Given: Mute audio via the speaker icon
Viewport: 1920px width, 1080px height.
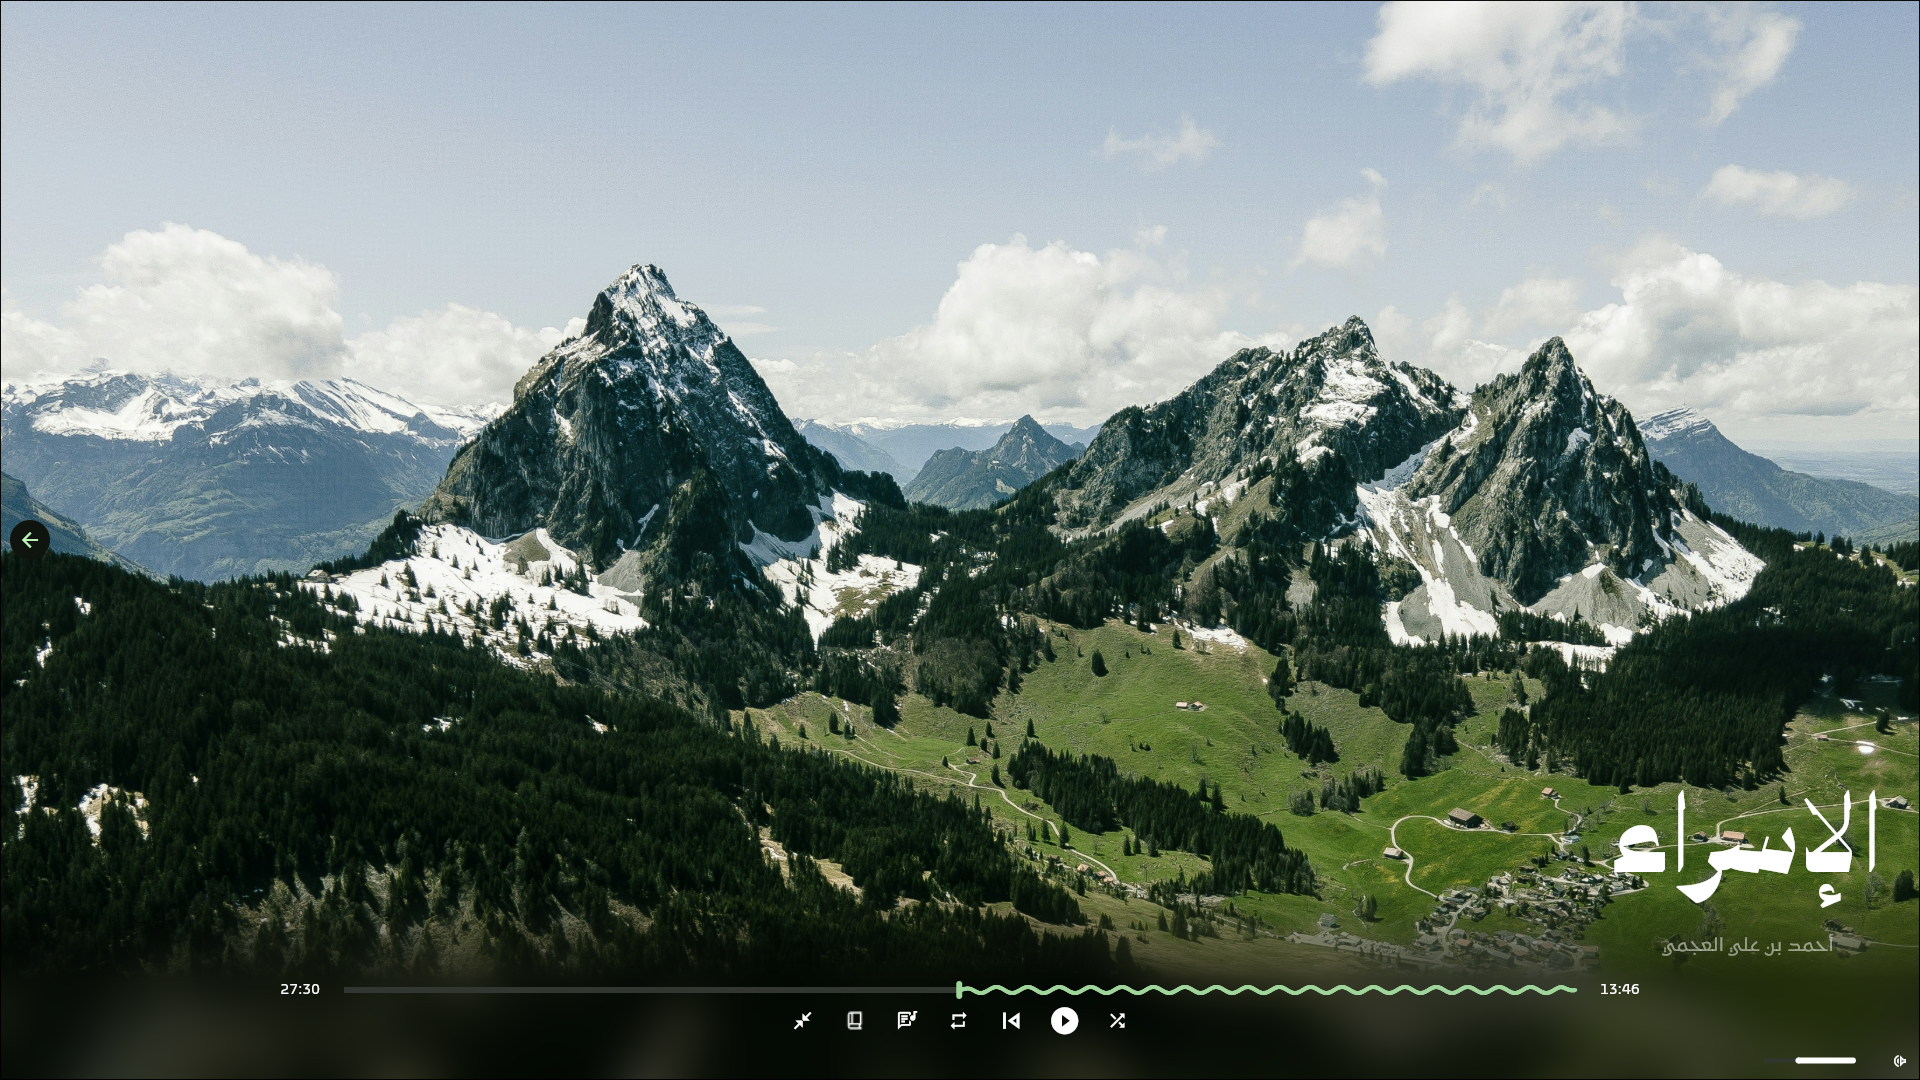Looking at the screenshot, I should click(x=1899, y=1061).
